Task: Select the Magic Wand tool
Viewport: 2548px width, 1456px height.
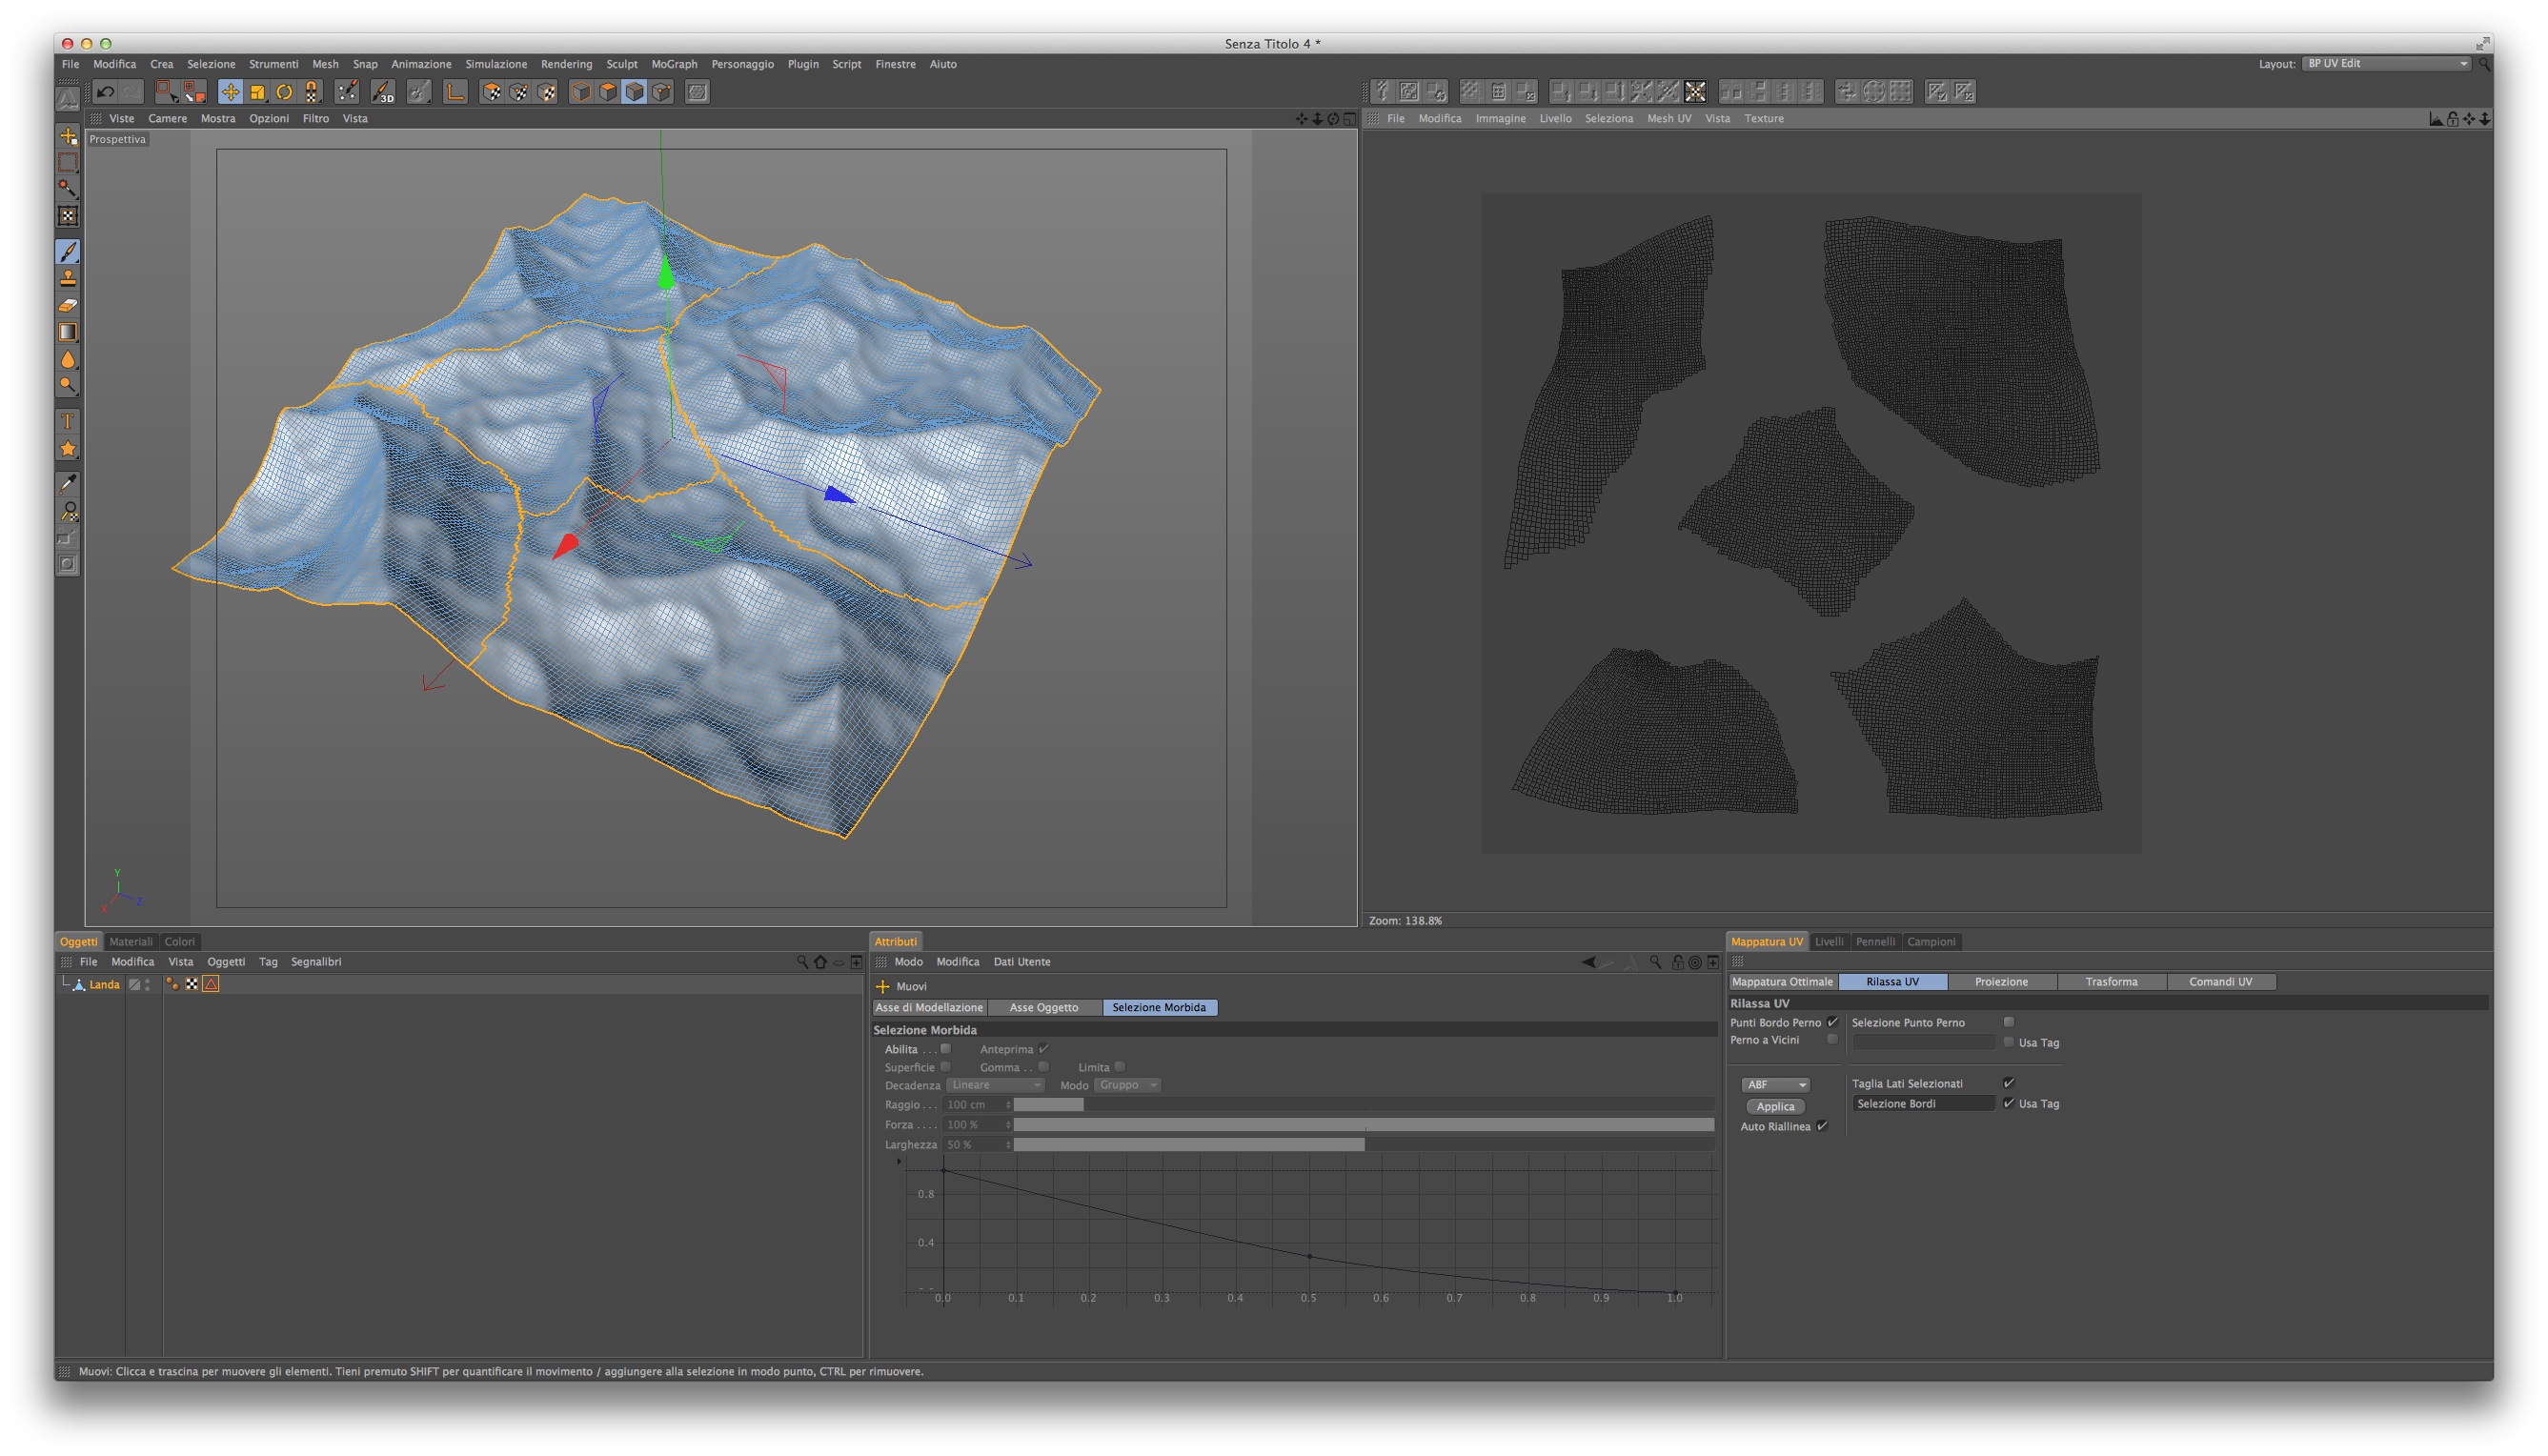Action: pyautogui.click(x=68, y=188)
